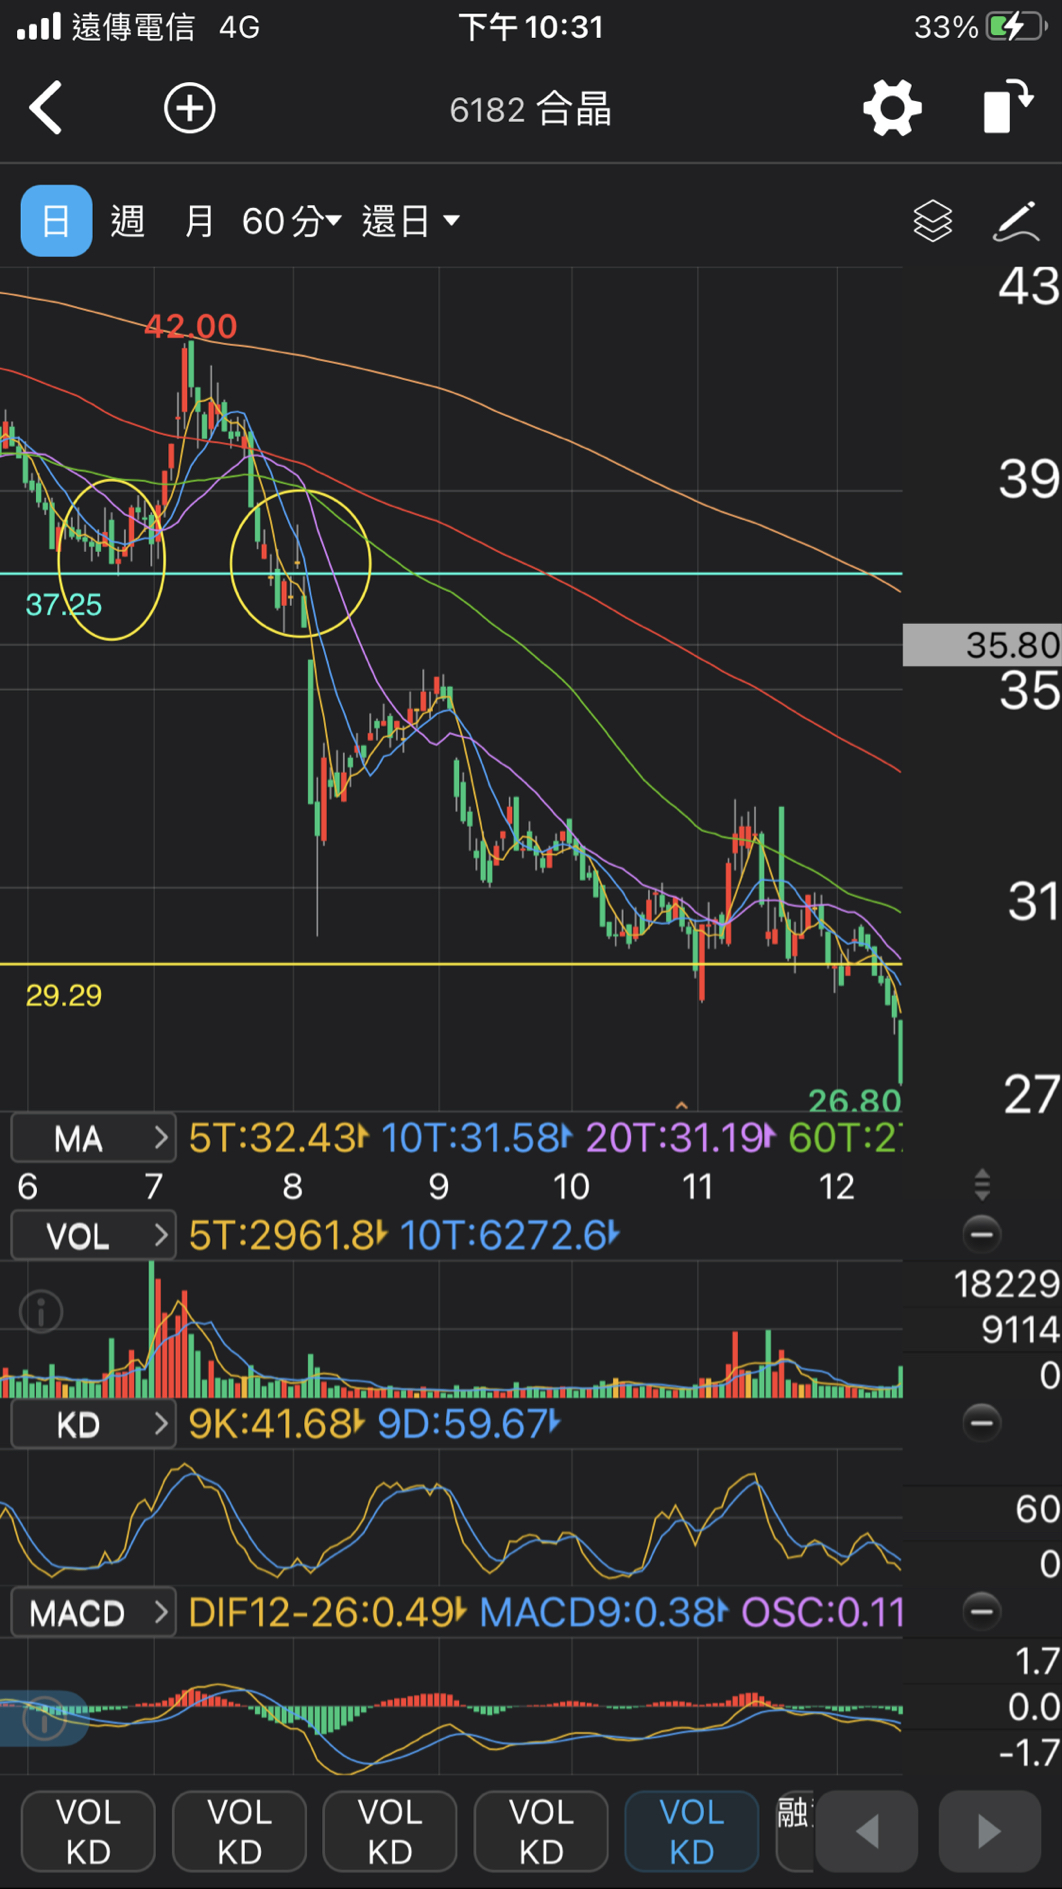Collapse the MACD panel with minus button
The width and height of the screenshot is (1062, 1889).
pos(982,1610)
